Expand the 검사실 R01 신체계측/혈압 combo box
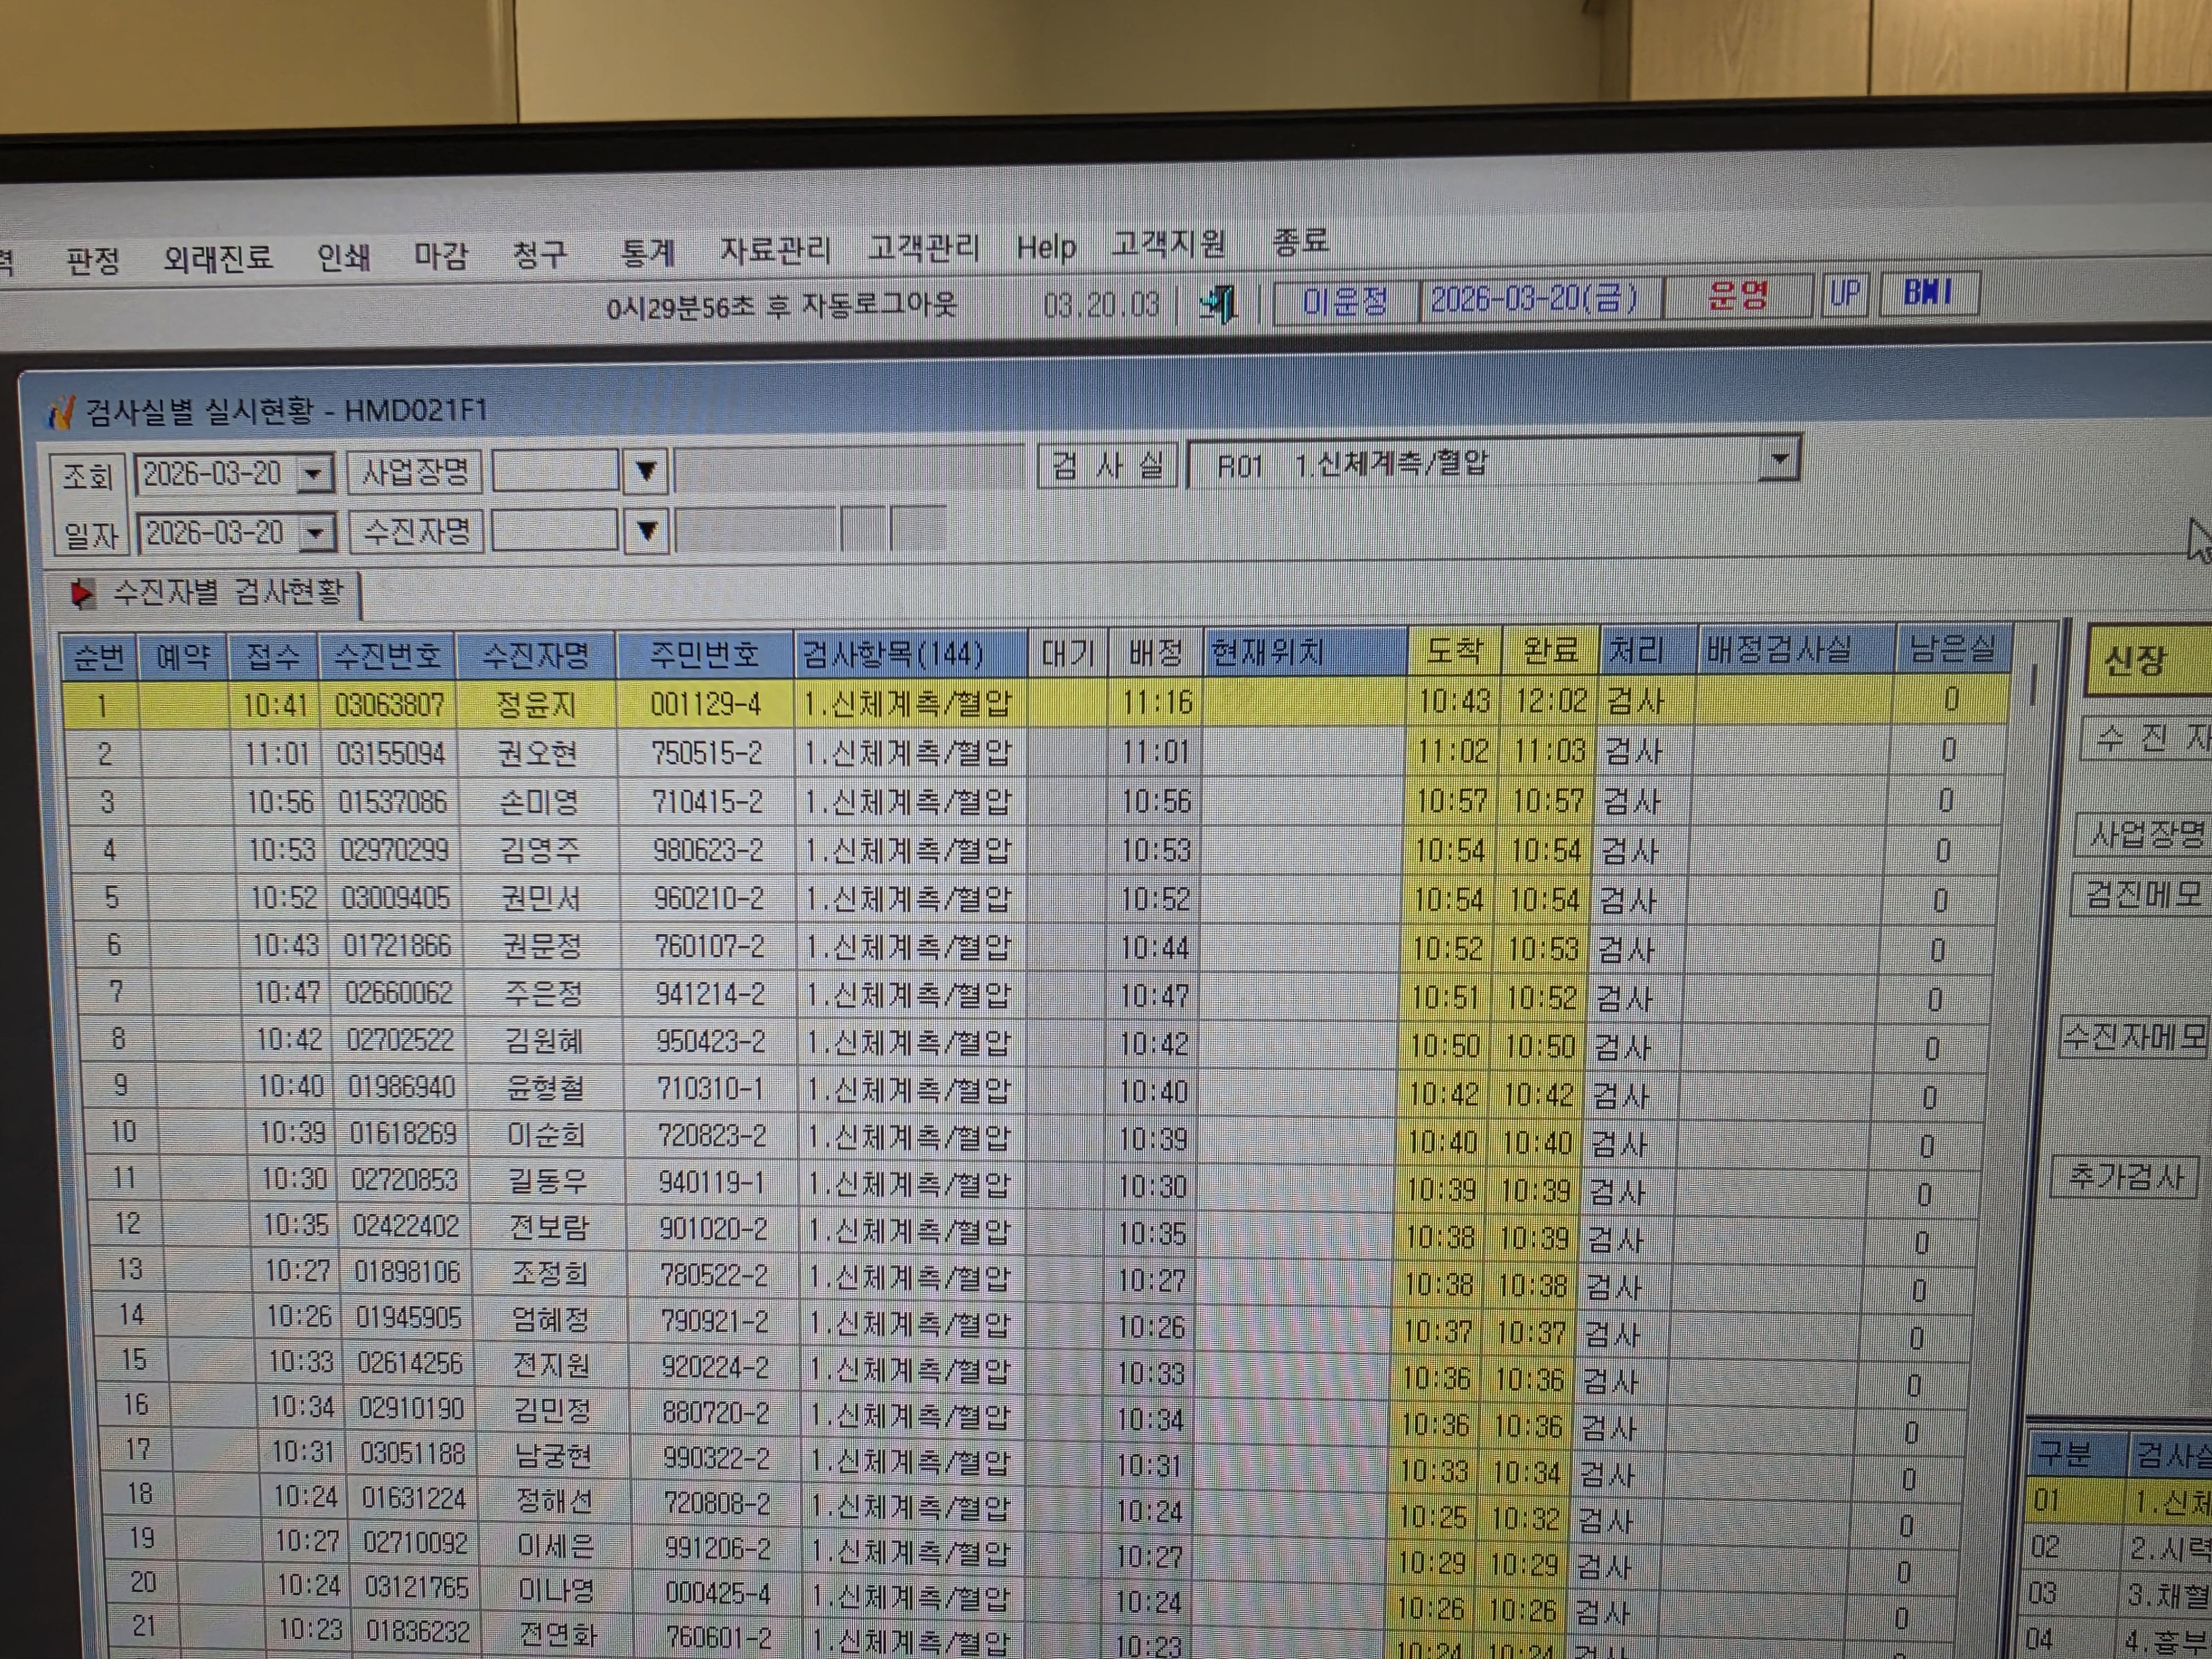This screenshot has height=1659, width=2212. point(1779,460)
